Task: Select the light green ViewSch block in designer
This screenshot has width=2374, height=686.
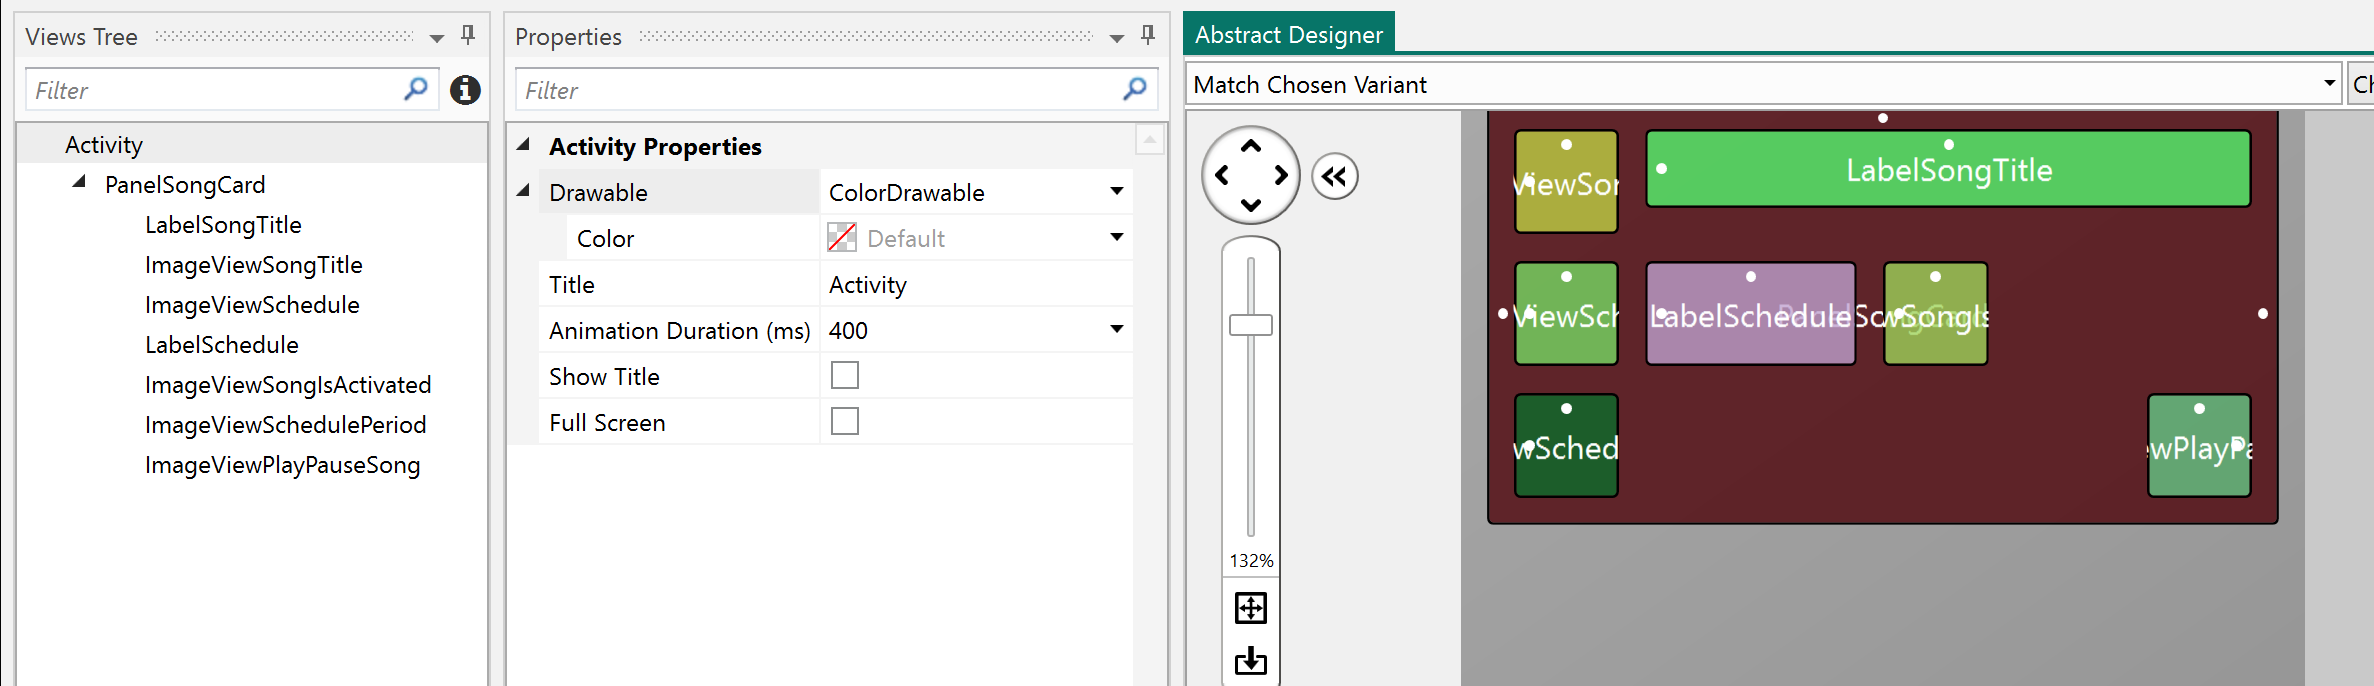Action: [1566, 314]
